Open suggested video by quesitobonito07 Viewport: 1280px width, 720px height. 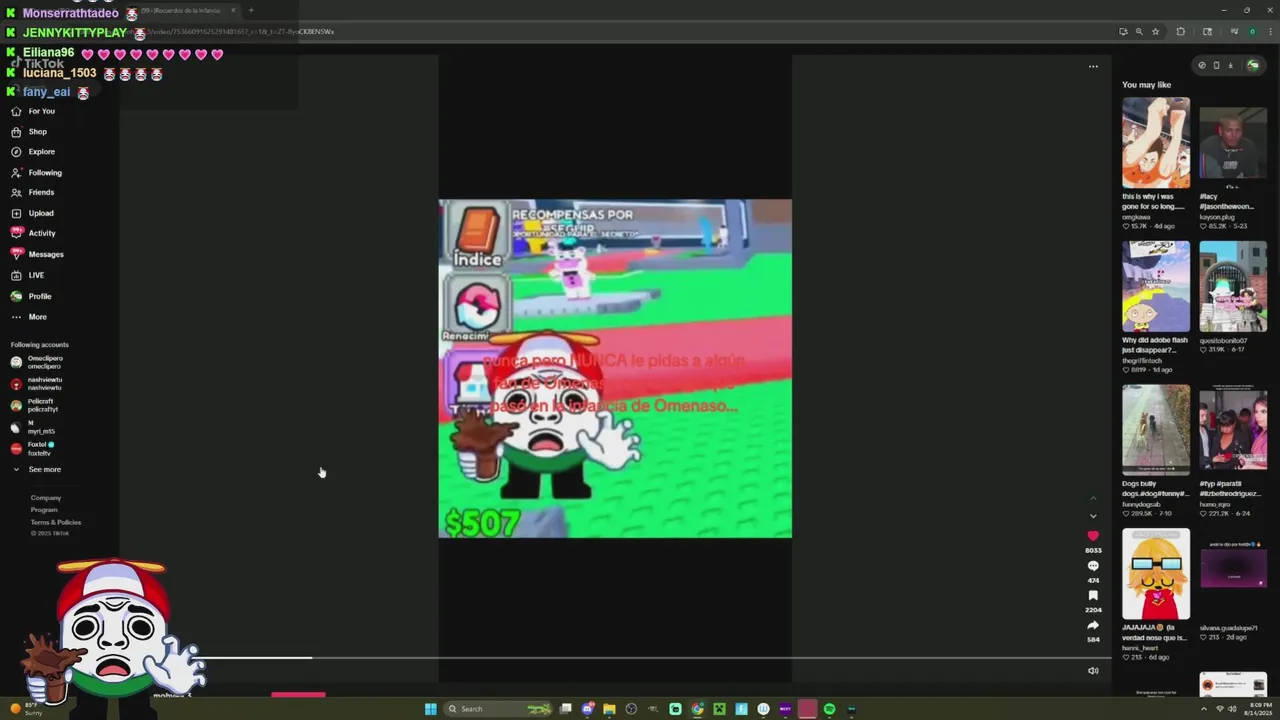tap(1233, 286)
